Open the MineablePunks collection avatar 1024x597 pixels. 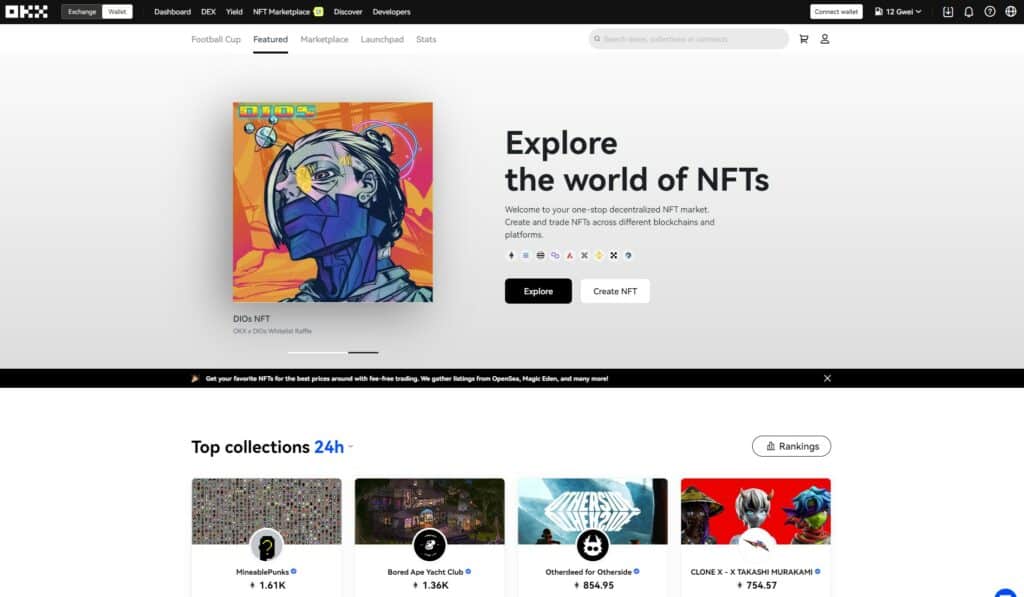[x=266, y=545]
